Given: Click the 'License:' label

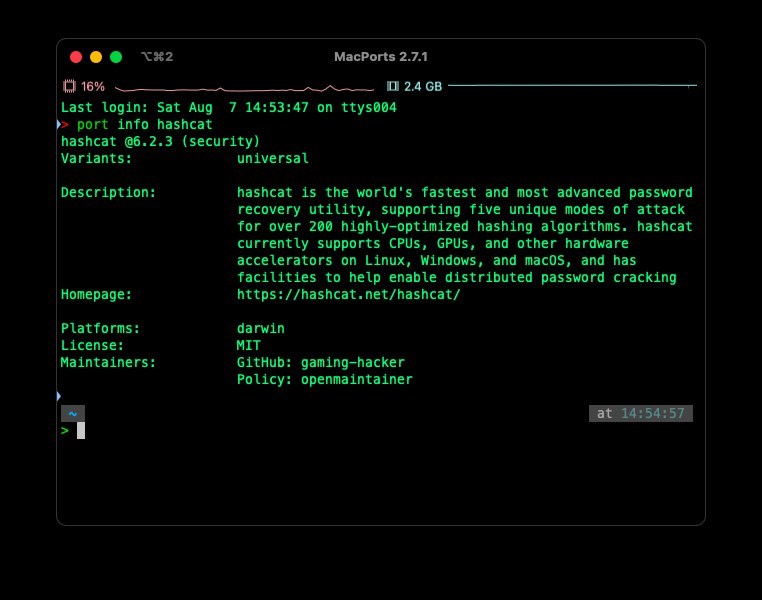Looking at the screenshot, I should tap(92, 346).
